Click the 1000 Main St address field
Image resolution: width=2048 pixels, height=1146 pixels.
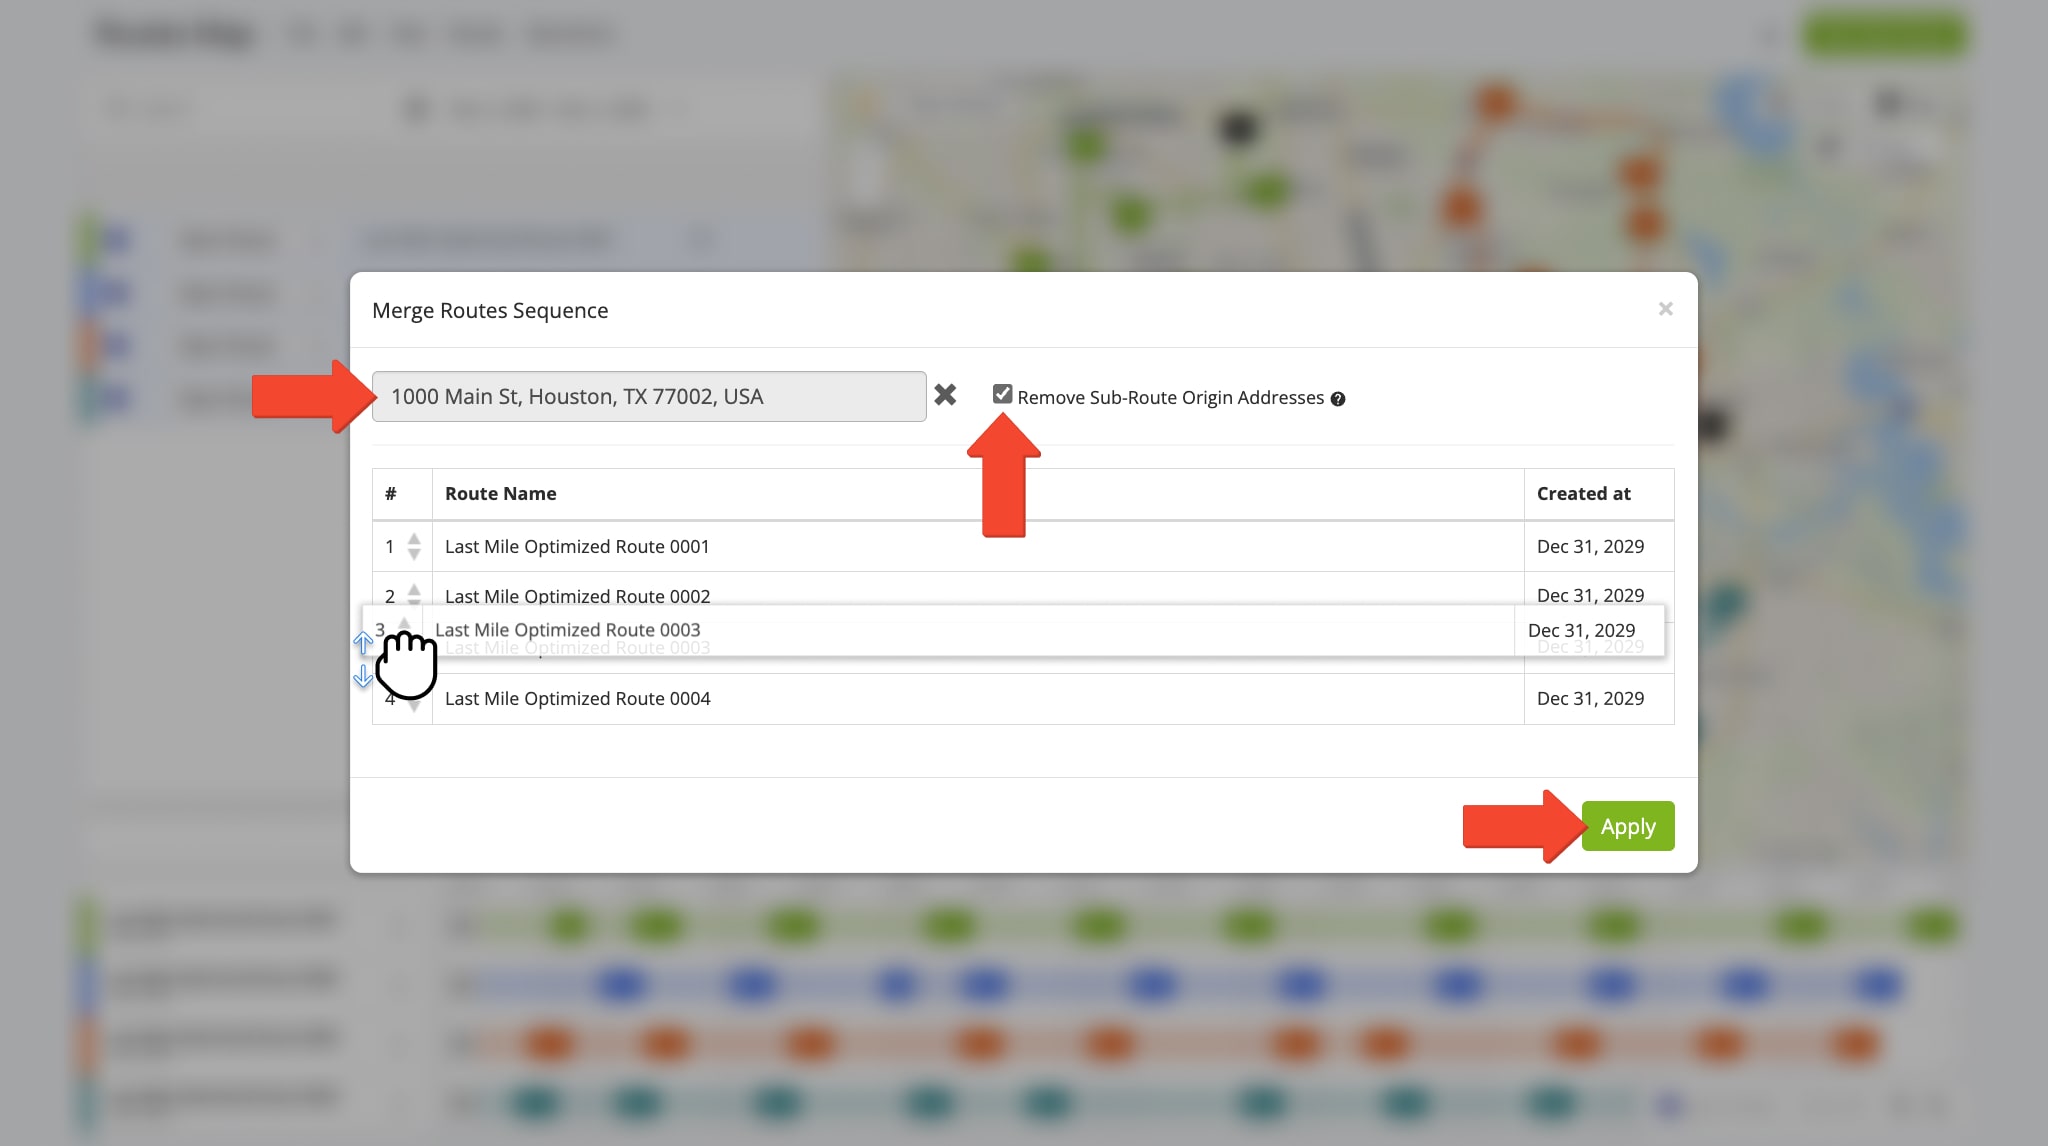[648, 396]
